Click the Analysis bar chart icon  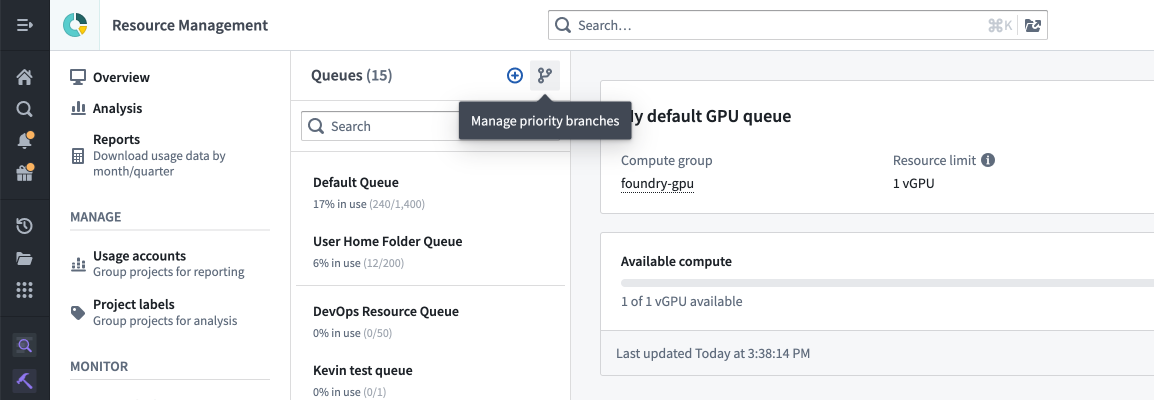click(x=78, y=108)
